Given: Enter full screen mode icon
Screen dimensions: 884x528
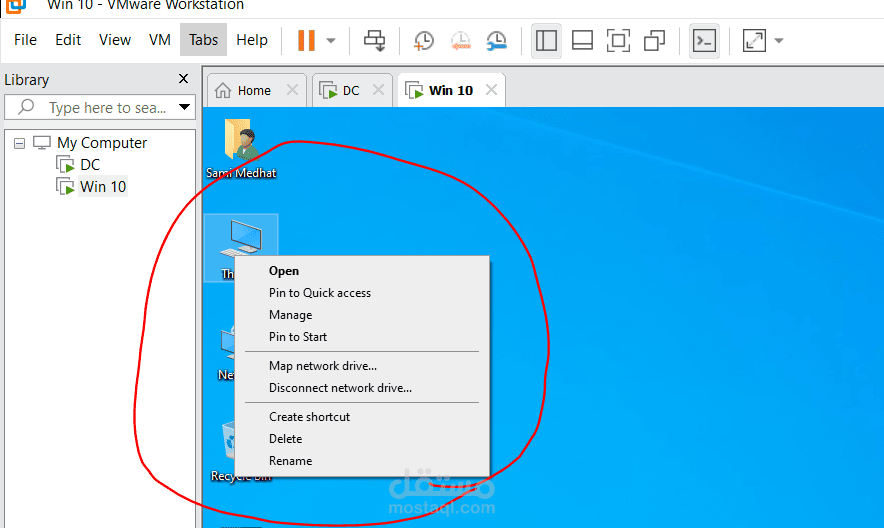Looking at the screenshot, I should (x=618, y=41).
